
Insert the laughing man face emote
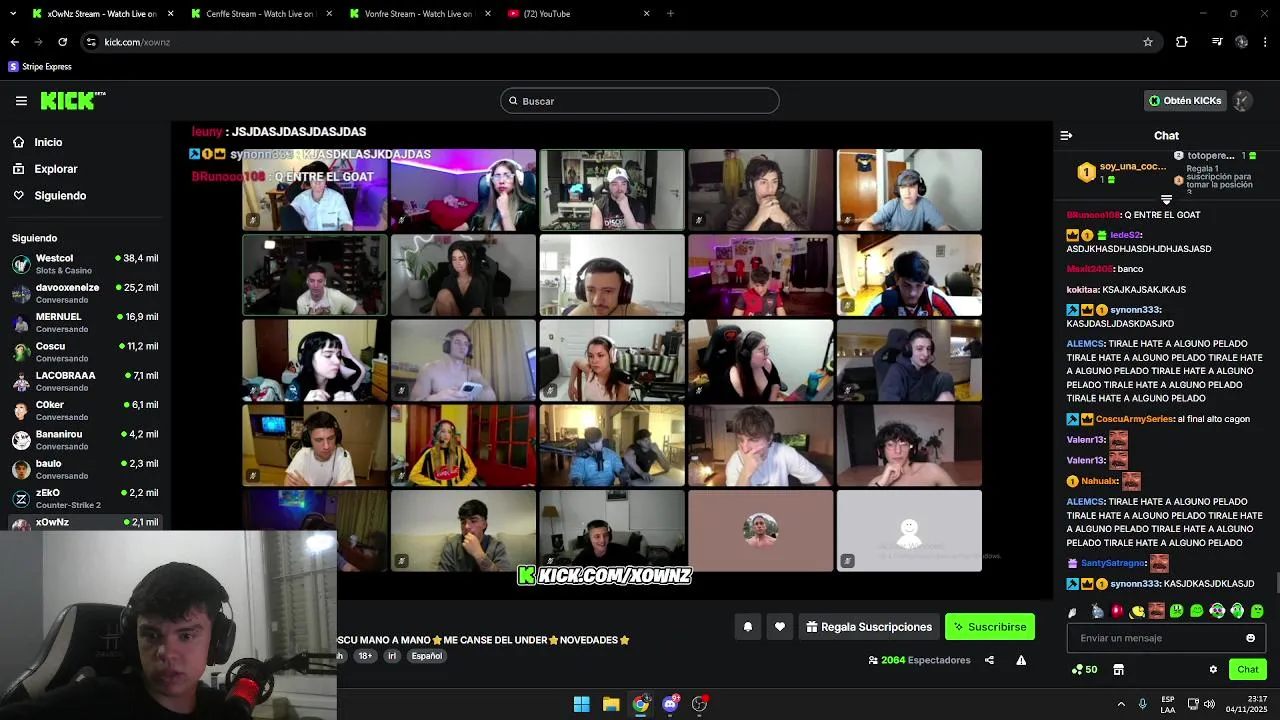[1157, 611]
